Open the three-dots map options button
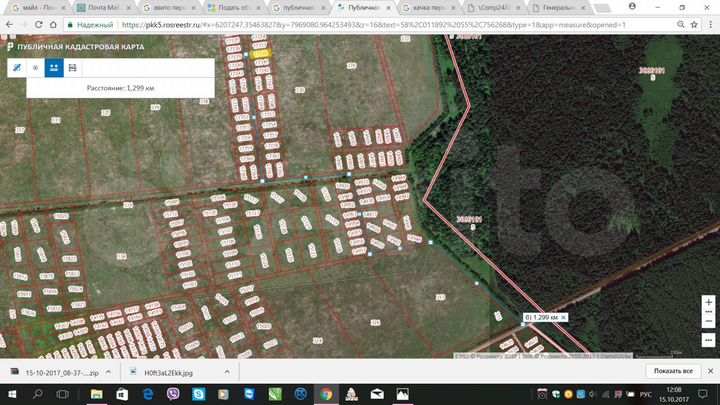 [708, 338]
